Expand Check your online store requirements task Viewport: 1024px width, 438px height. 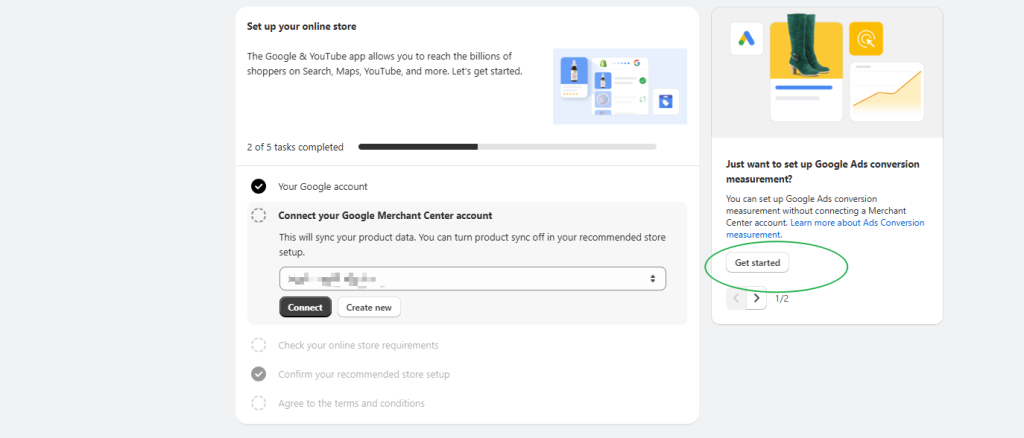click(x=359, y=345)
